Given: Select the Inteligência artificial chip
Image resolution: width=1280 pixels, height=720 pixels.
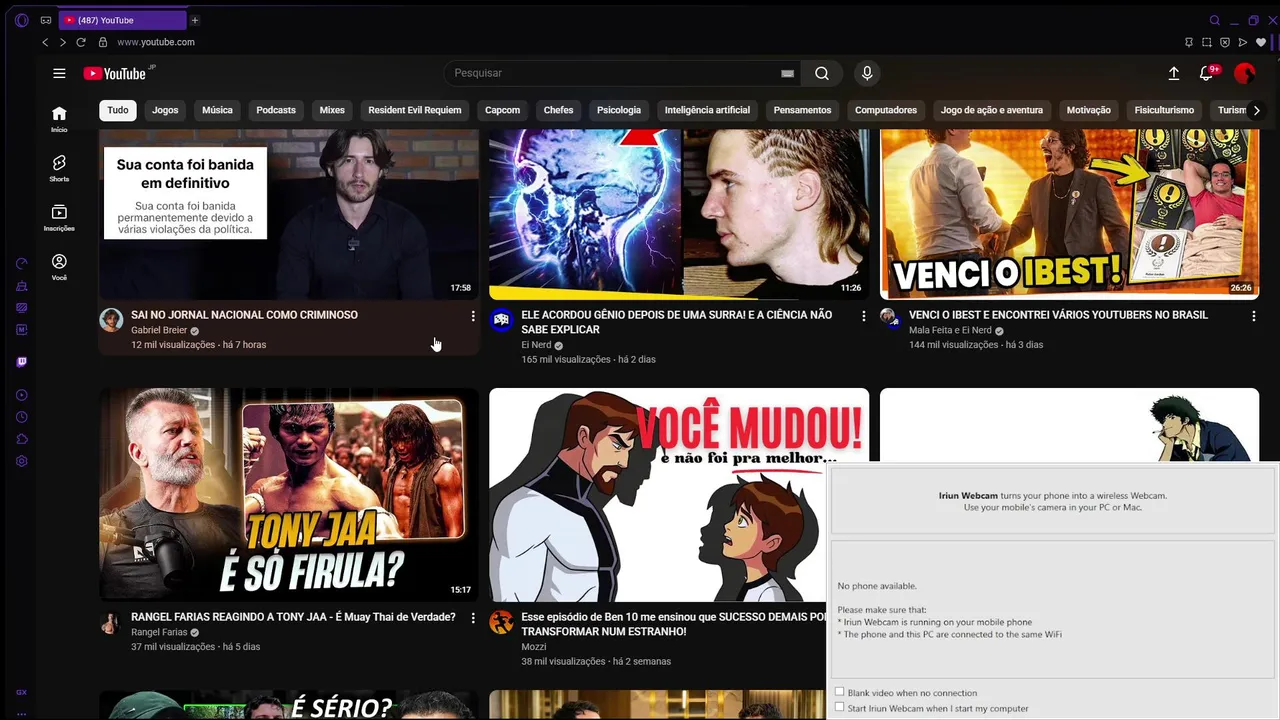Looking at the screenshot, I should [x=707, y=110].
